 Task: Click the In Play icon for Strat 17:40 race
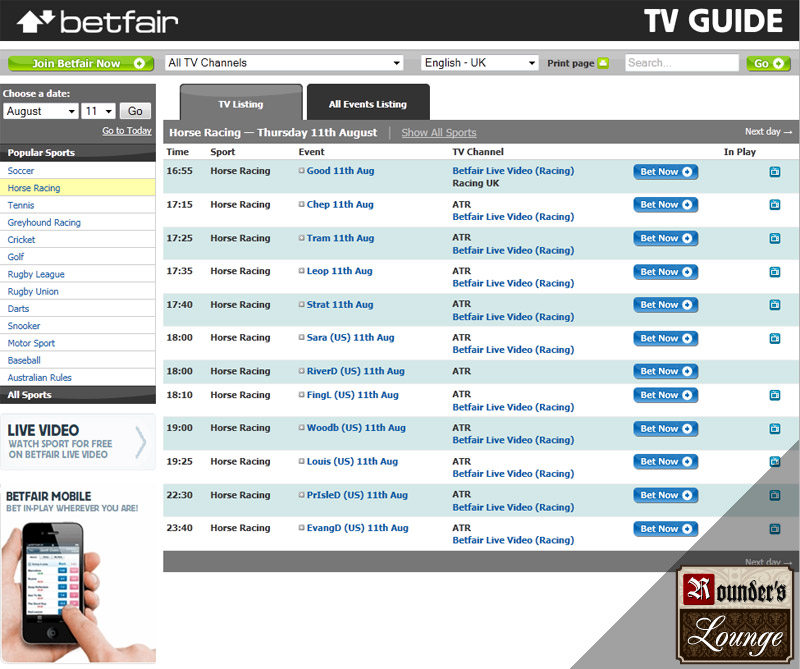pyautogui.click(x=774, y=305)
